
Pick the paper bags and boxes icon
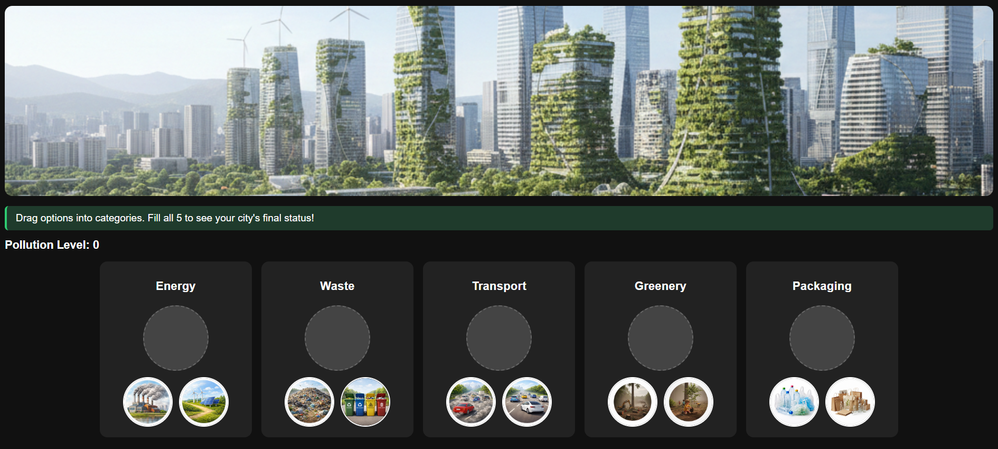tap(850, 402)
